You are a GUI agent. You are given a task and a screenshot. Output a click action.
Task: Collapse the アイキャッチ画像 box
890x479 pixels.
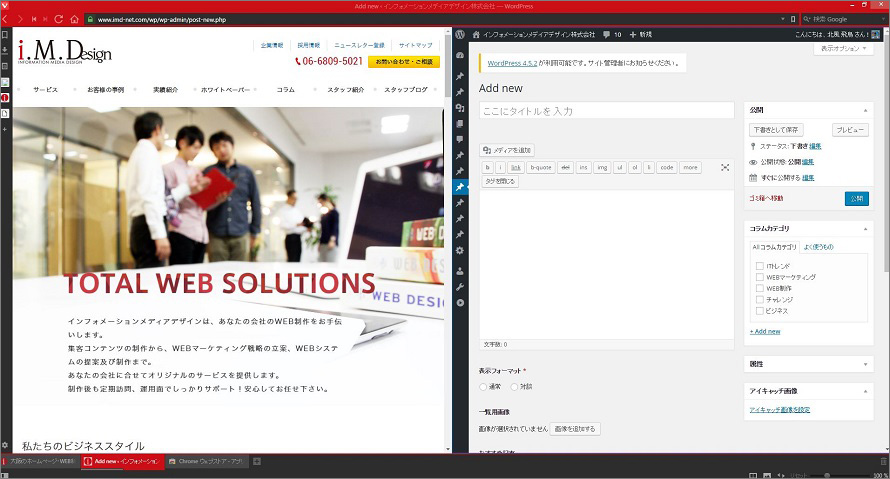(865, 391)
